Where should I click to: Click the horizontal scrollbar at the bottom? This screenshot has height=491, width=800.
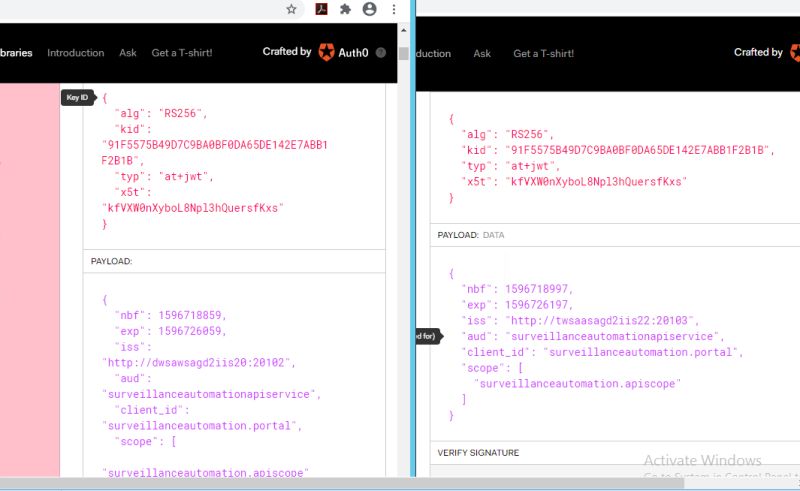tap(342, 483)
